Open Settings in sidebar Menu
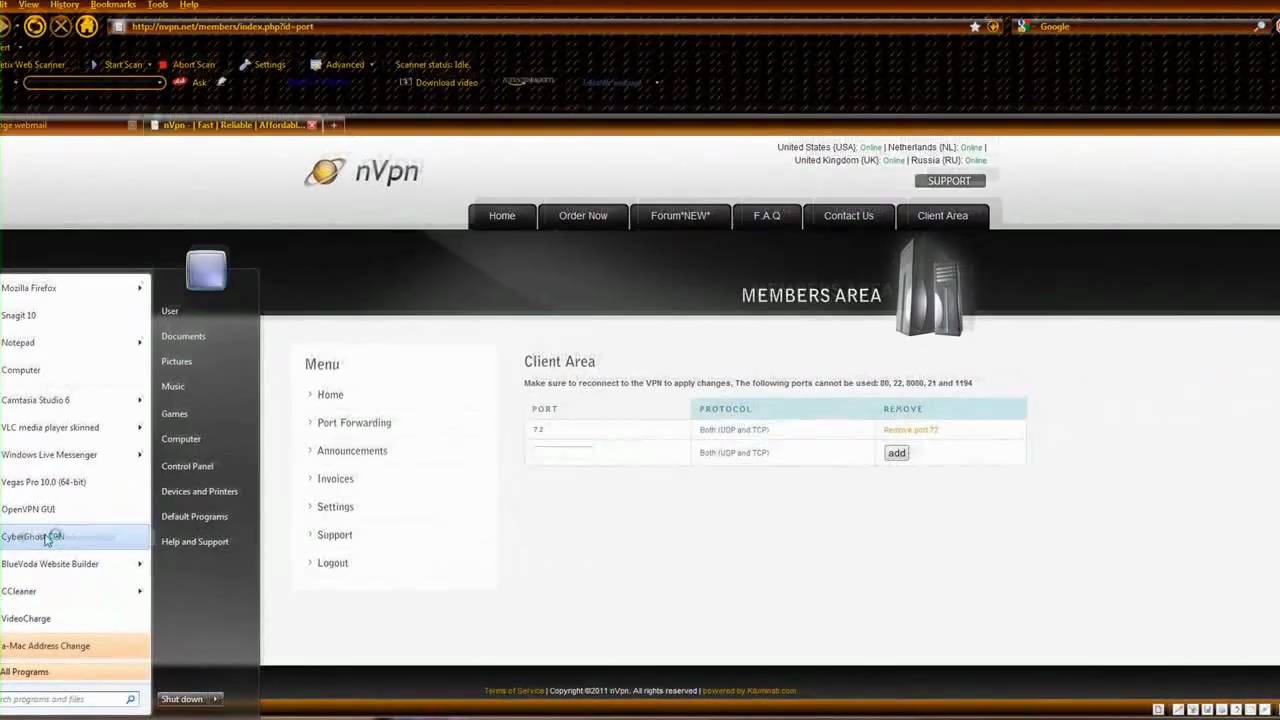The width and height of the screenshot is (1280, 720). (335, 507)
